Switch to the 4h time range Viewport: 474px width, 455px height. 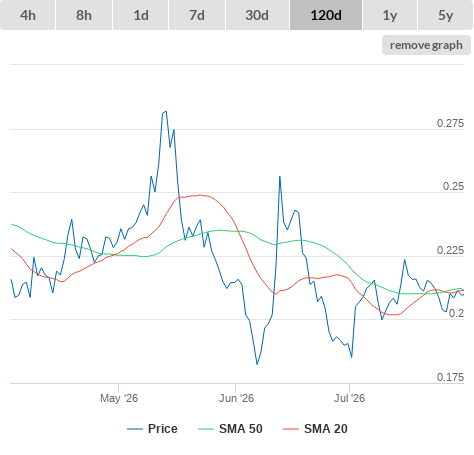coord(28,15)
